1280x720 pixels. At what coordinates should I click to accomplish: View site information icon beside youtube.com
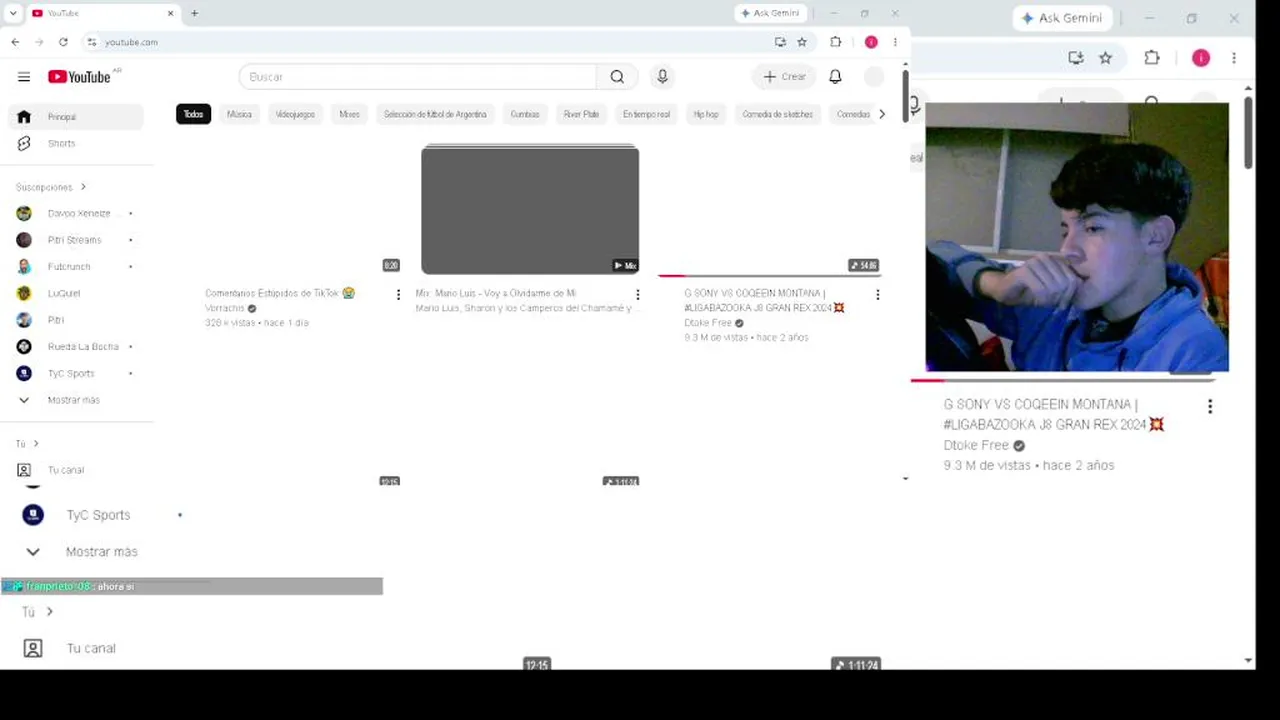tap(91, 42)
